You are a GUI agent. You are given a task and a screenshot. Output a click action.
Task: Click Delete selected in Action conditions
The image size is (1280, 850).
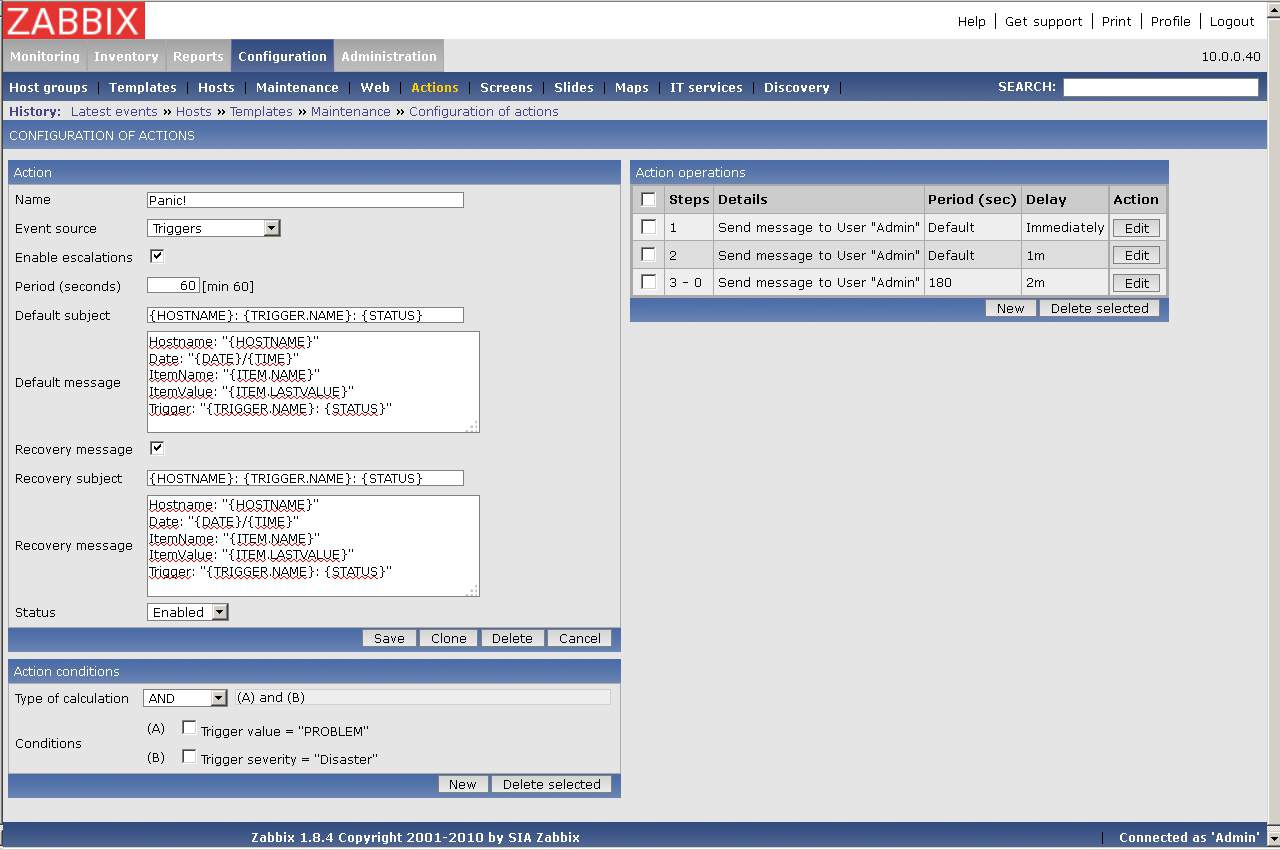point(552,784)
